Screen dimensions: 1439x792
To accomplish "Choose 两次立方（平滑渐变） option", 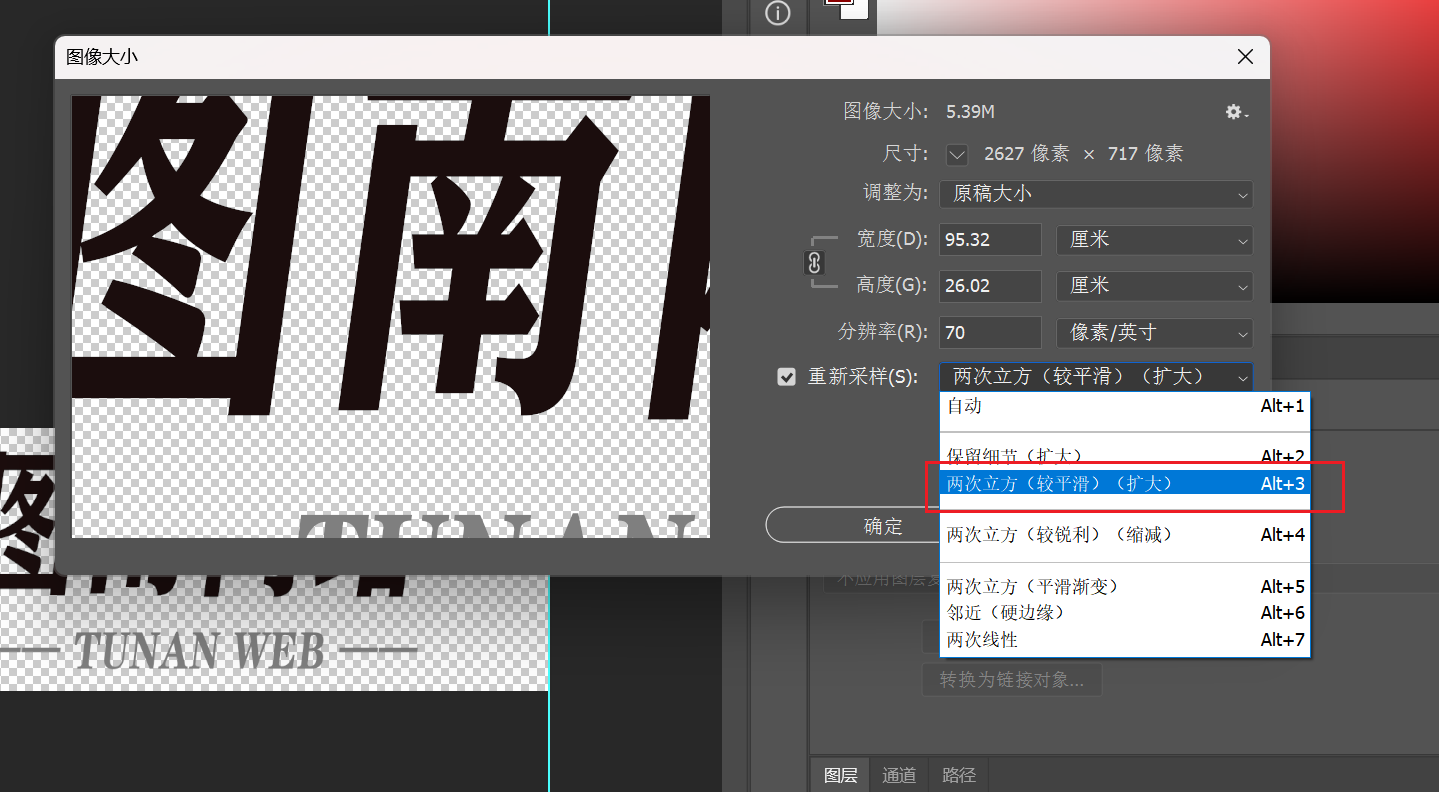I will 1125,586.
